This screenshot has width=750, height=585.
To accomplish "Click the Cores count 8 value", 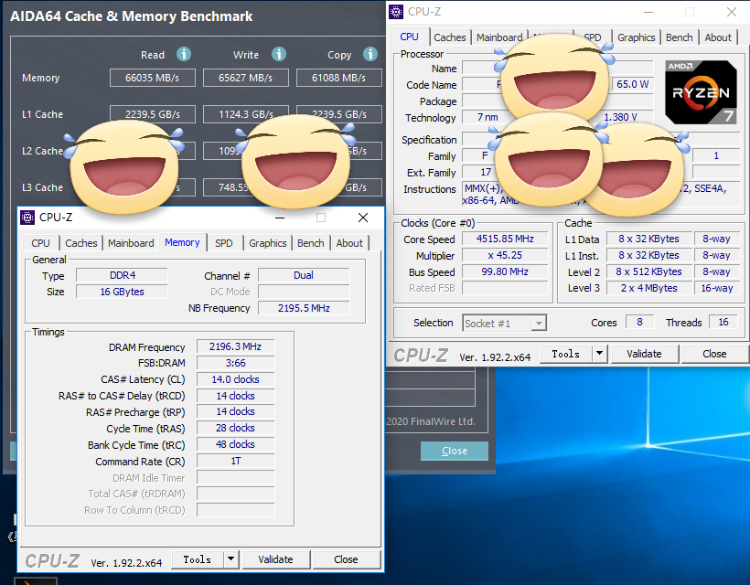I will (x=640, y=322).
